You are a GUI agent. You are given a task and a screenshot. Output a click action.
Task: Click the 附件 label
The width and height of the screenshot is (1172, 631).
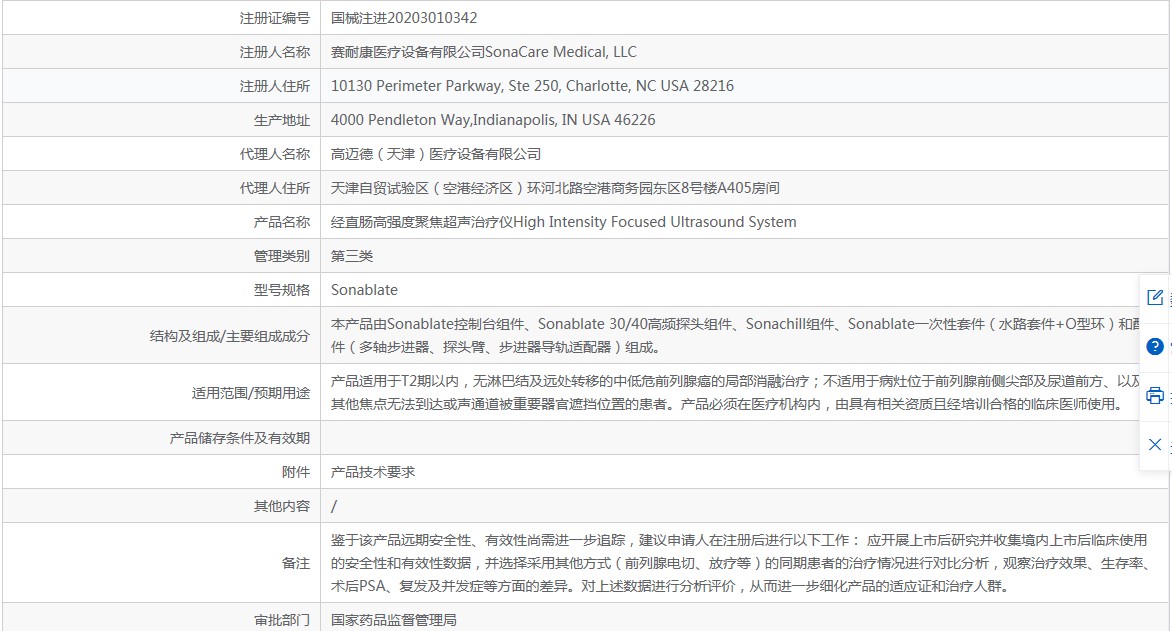click(296, 473)
